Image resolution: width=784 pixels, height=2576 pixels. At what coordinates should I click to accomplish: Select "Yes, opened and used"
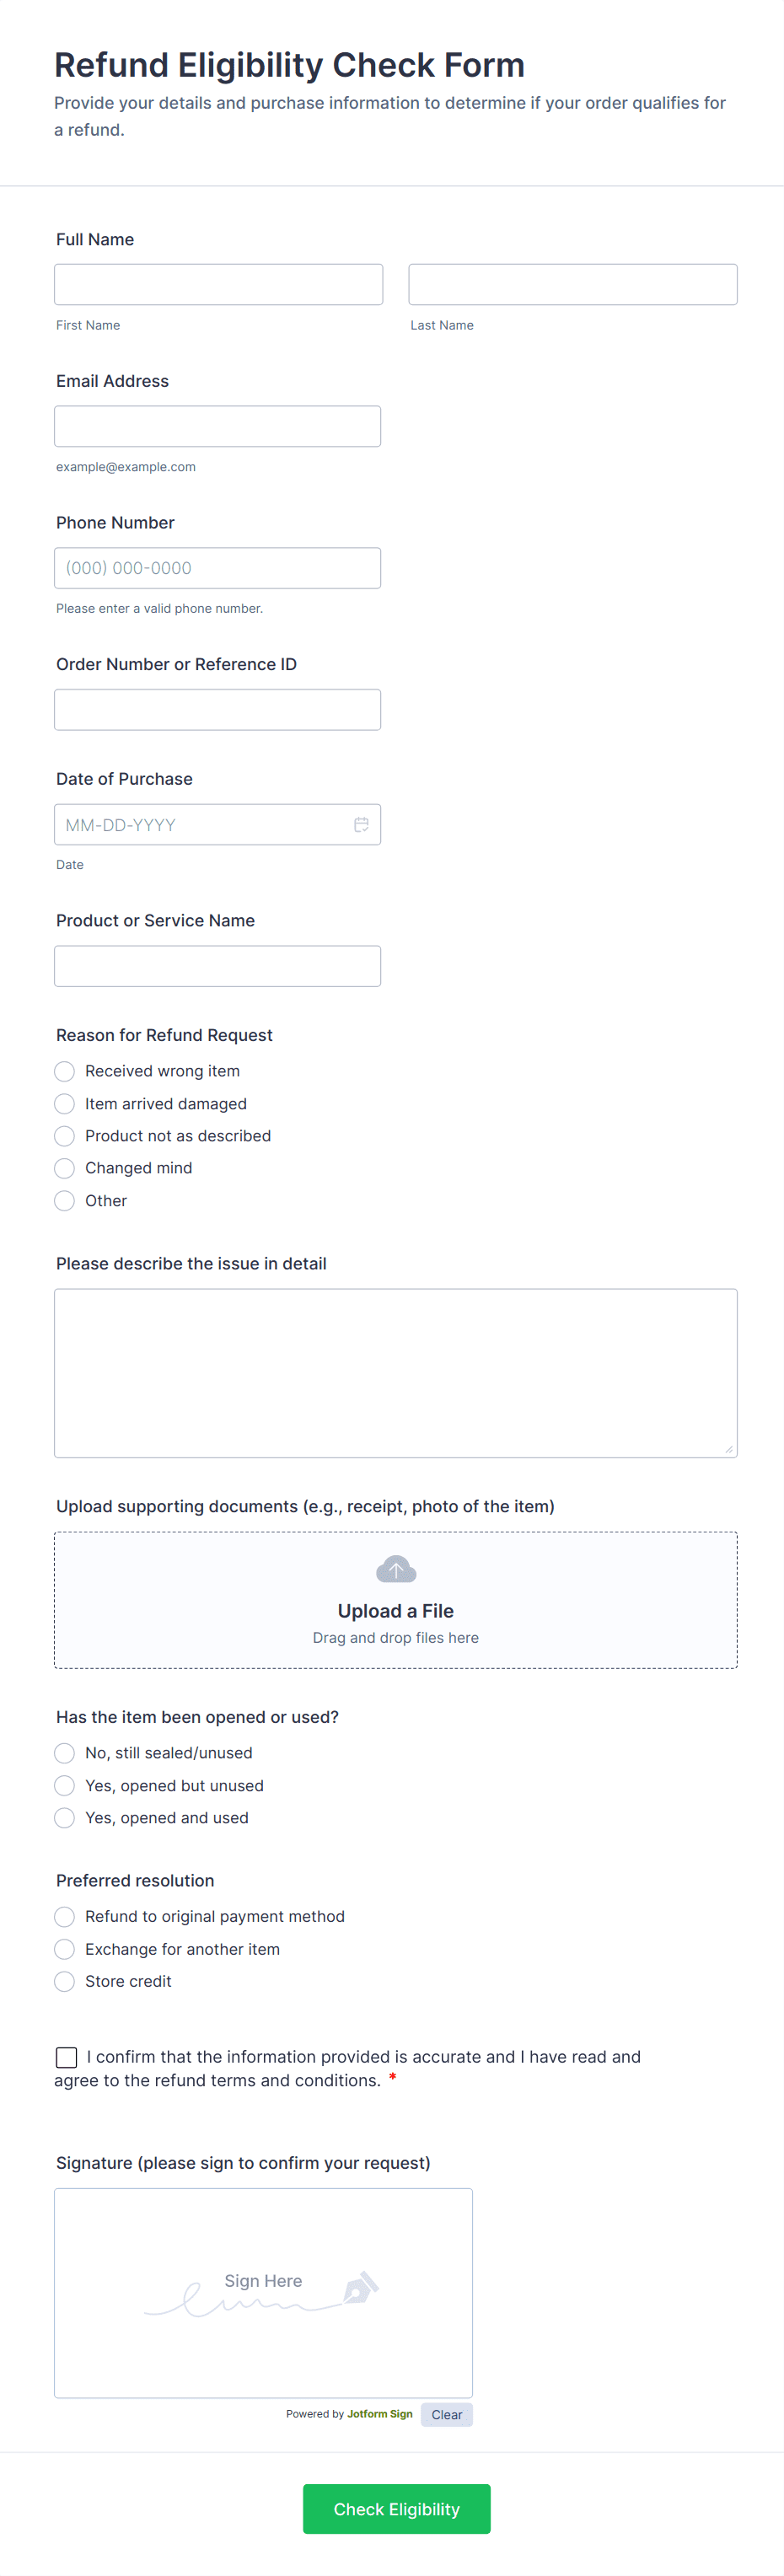coord(65,1817)
